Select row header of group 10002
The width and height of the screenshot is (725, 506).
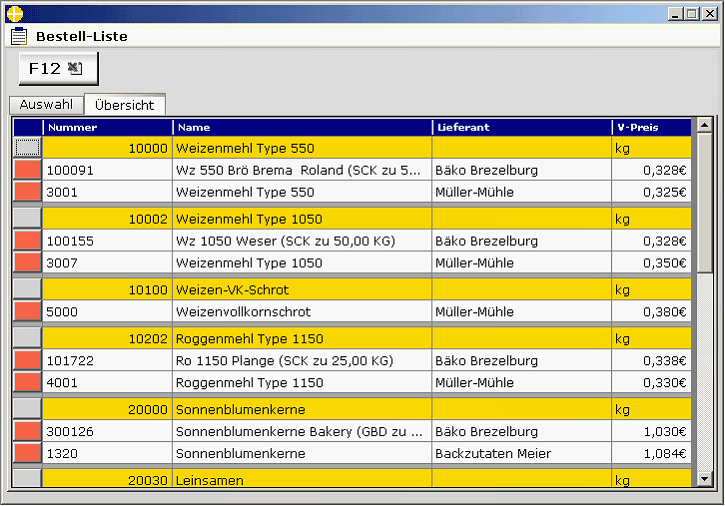[28, 218]
